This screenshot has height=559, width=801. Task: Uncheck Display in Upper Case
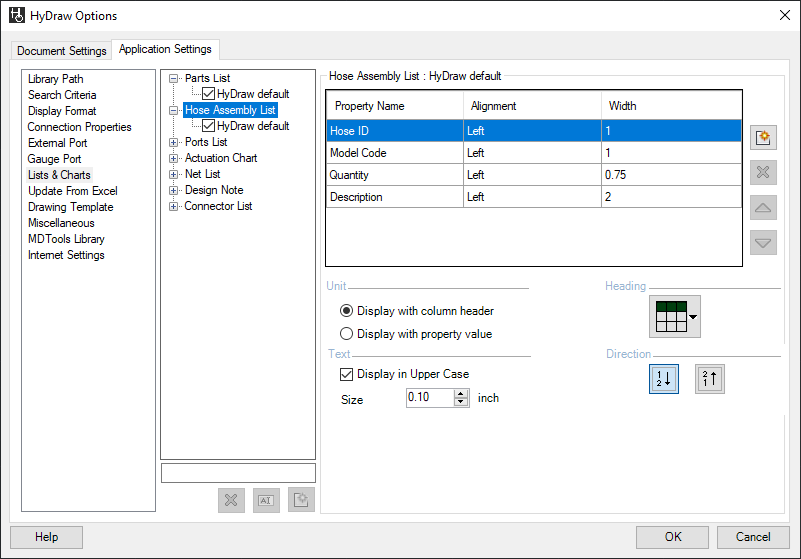[347, 374]
